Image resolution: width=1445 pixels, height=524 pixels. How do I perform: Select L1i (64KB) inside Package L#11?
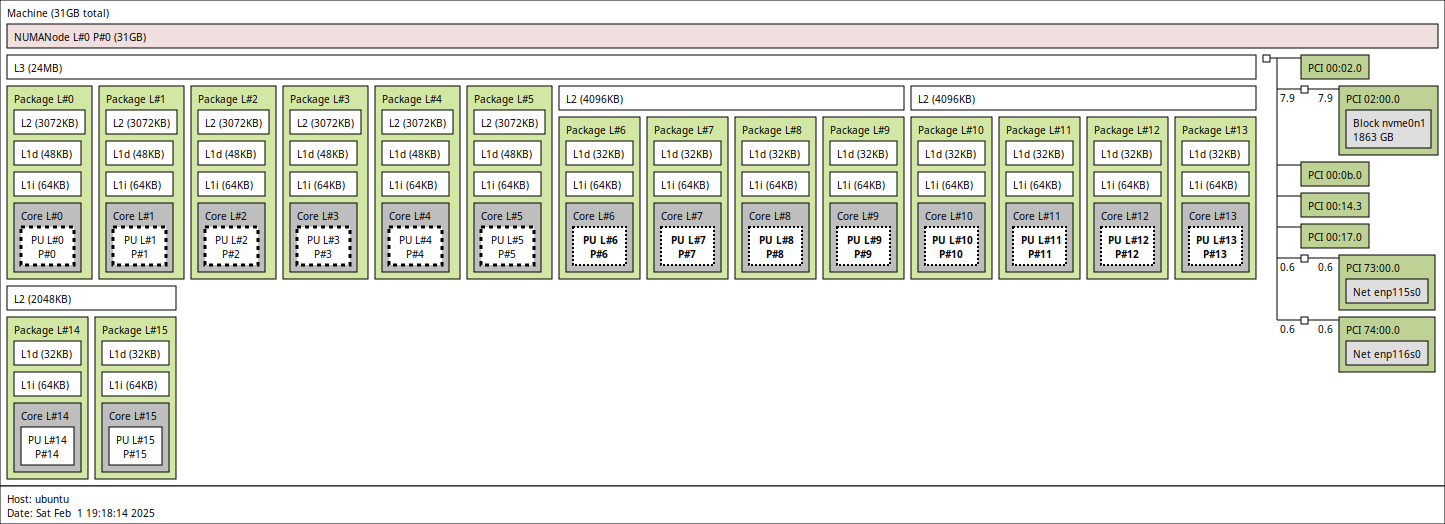1040,185
